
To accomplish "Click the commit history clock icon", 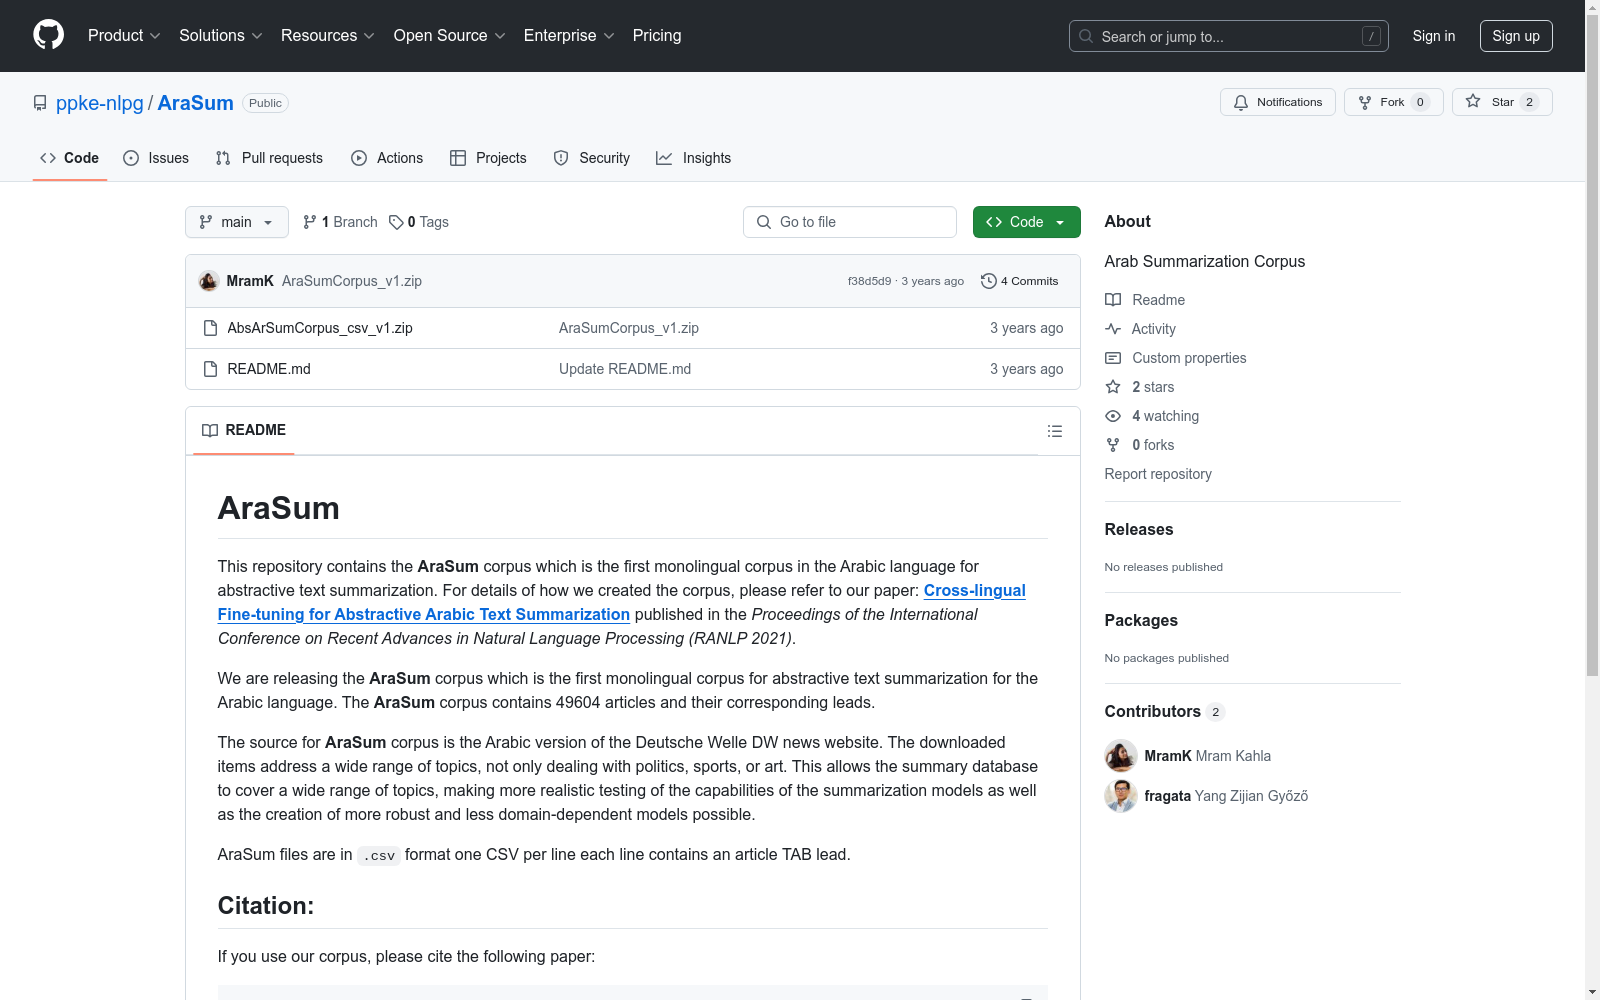I will click(x=988, y=281).
